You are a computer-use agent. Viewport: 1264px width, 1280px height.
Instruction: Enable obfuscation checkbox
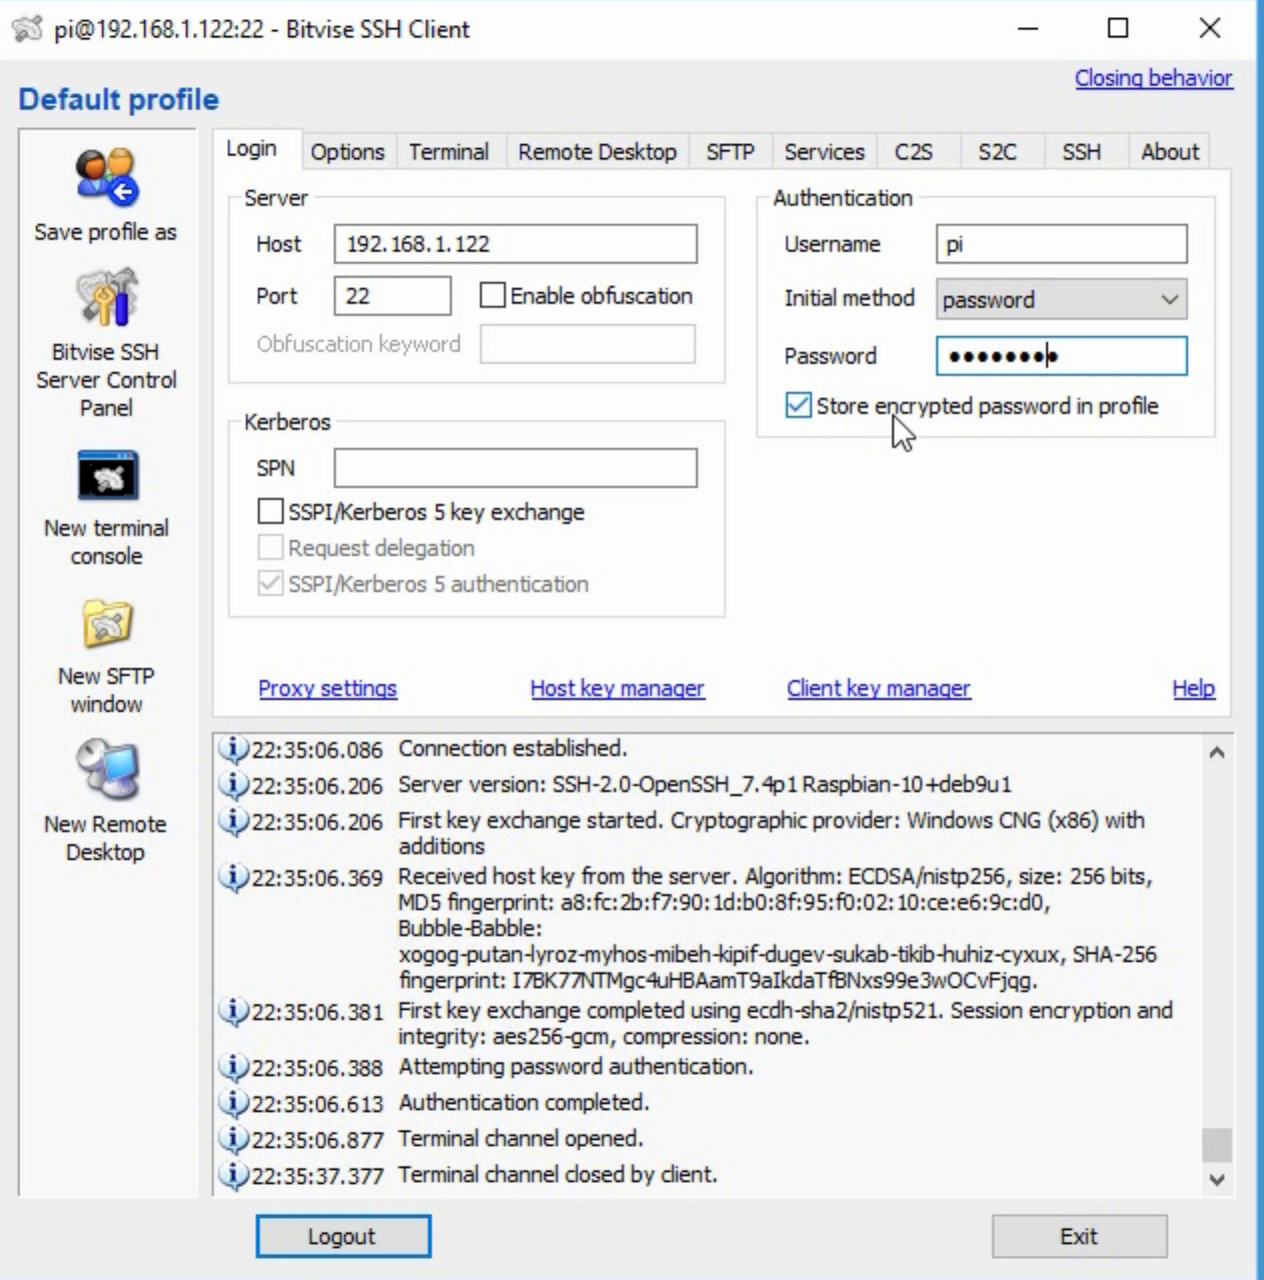pos(492,295)
